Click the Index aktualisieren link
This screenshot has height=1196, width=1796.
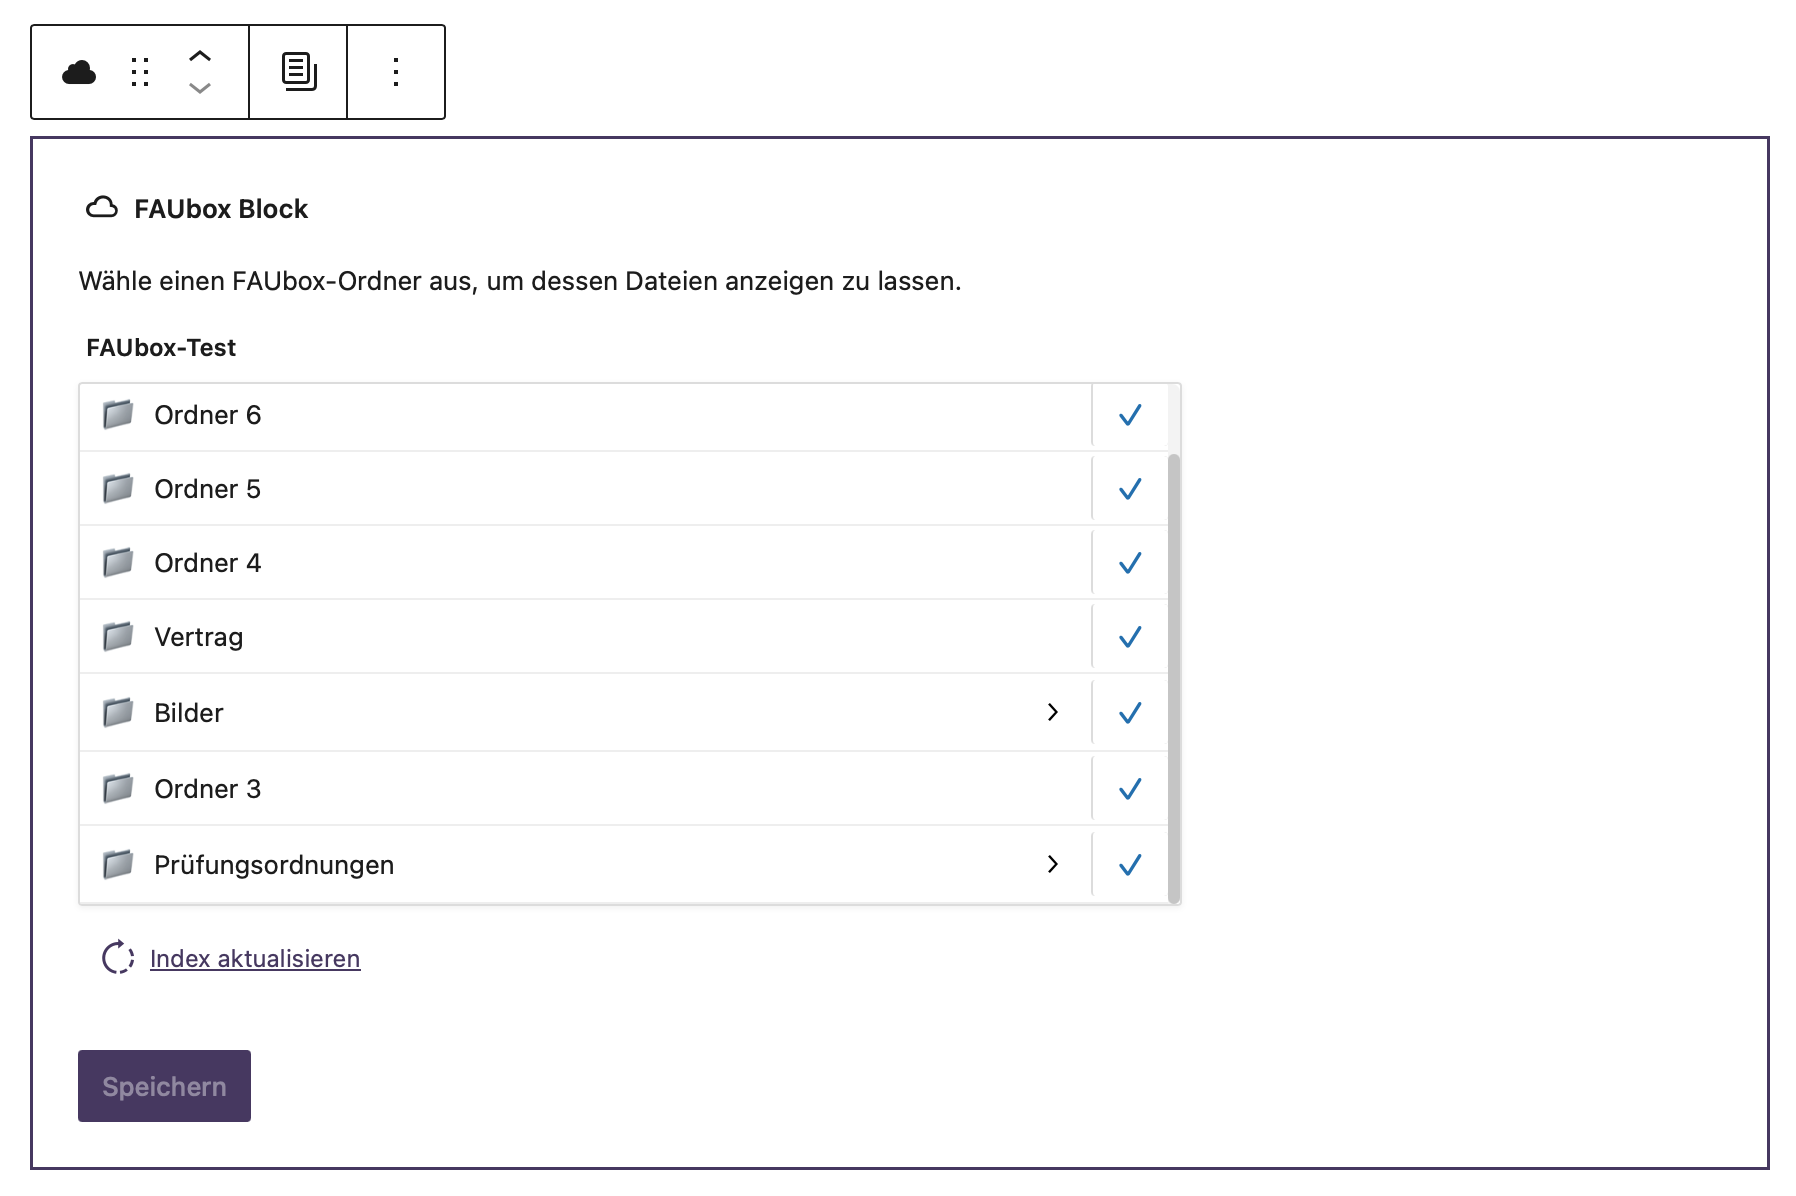(x=255, y=958)
